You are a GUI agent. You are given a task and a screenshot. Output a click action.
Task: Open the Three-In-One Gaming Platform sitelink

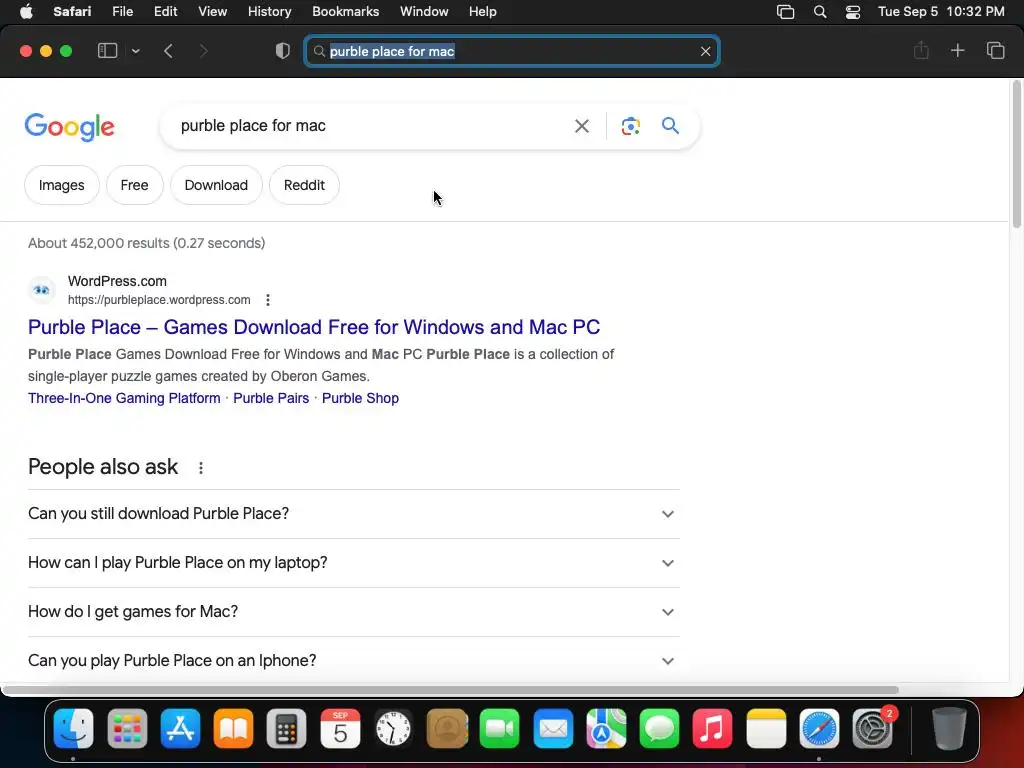[124, 398]
